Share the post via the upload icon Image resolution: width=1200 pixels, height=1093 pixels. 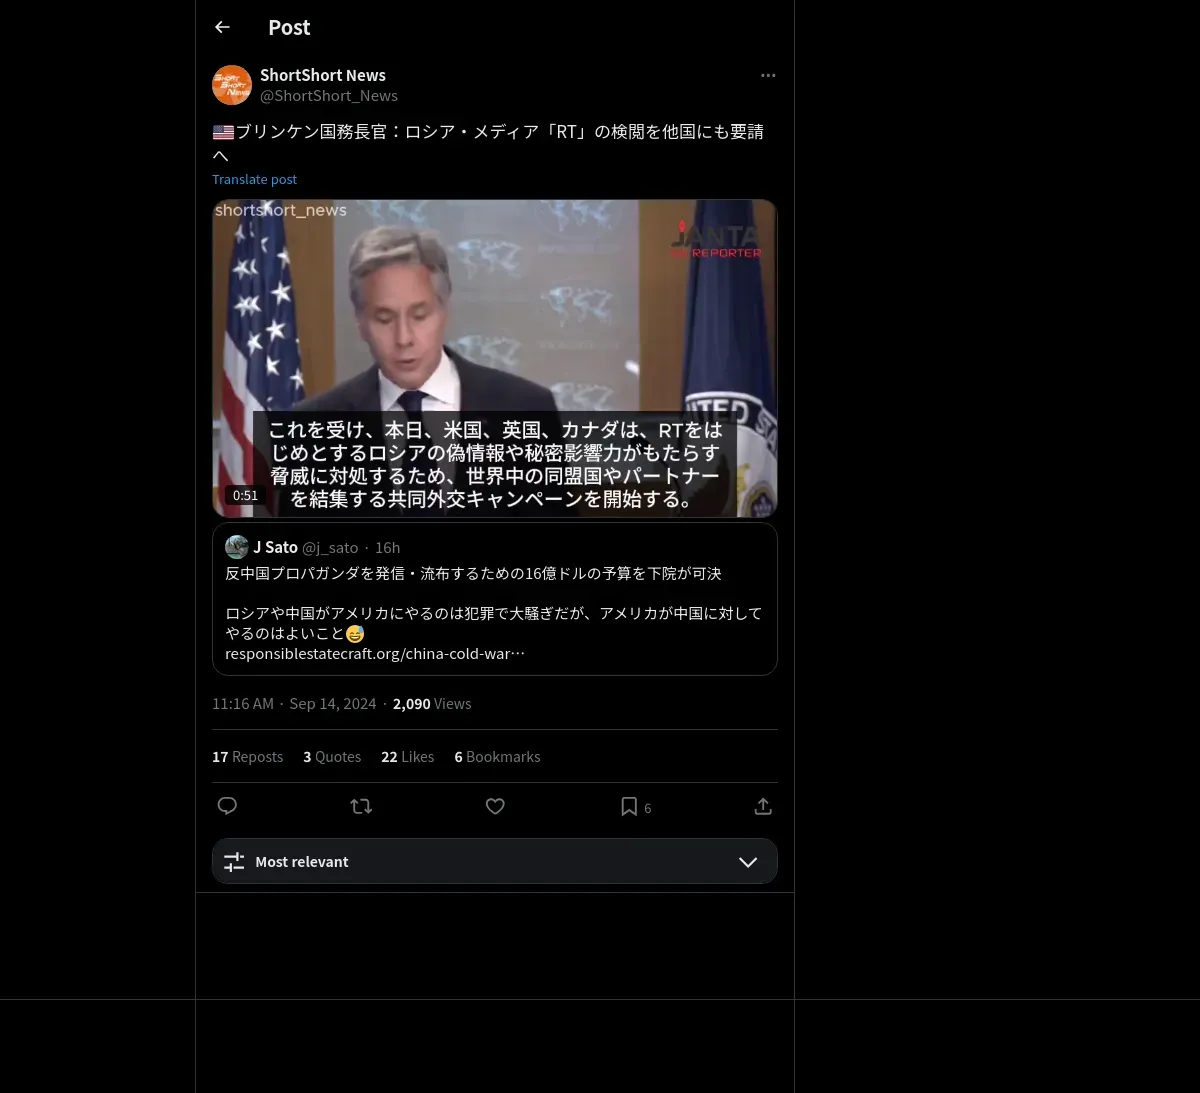pos(763,806)
